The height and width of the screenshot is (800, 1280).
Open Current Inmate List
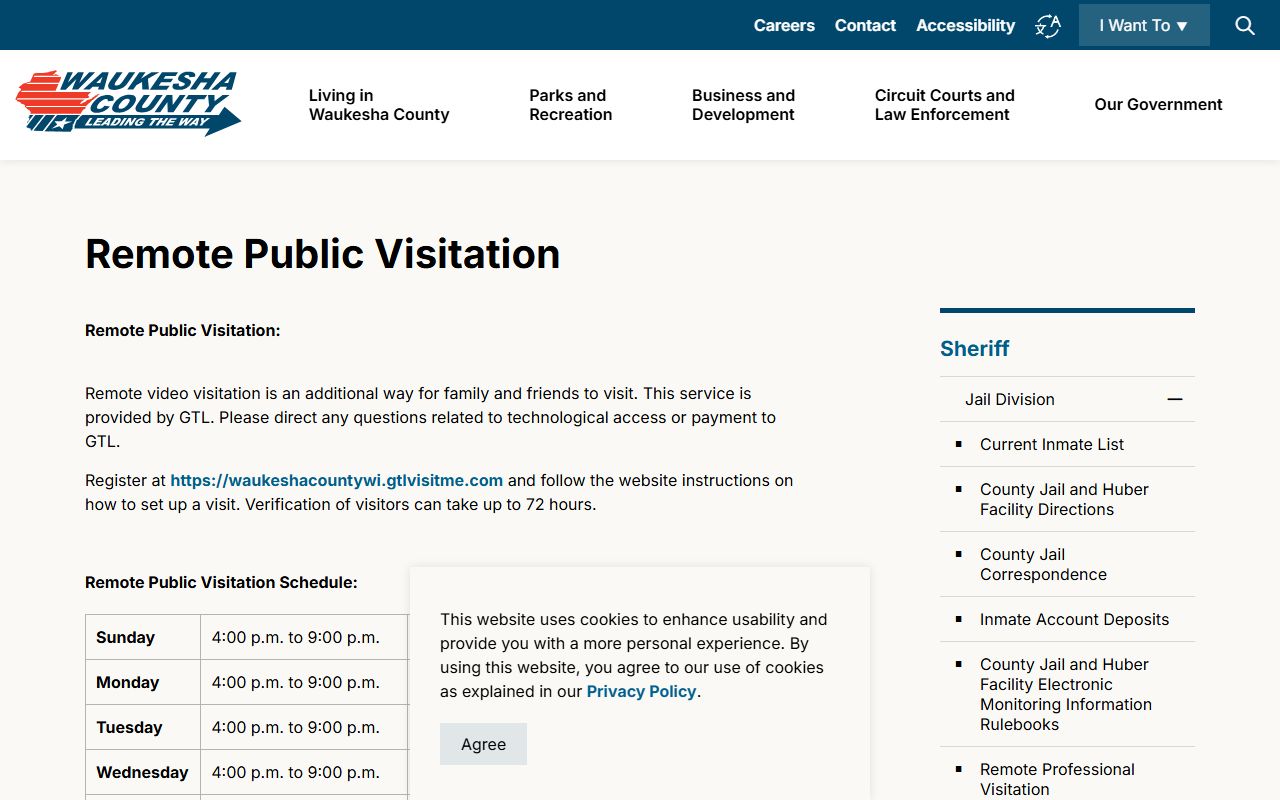pyautogui.click(x=1052, y=444)
